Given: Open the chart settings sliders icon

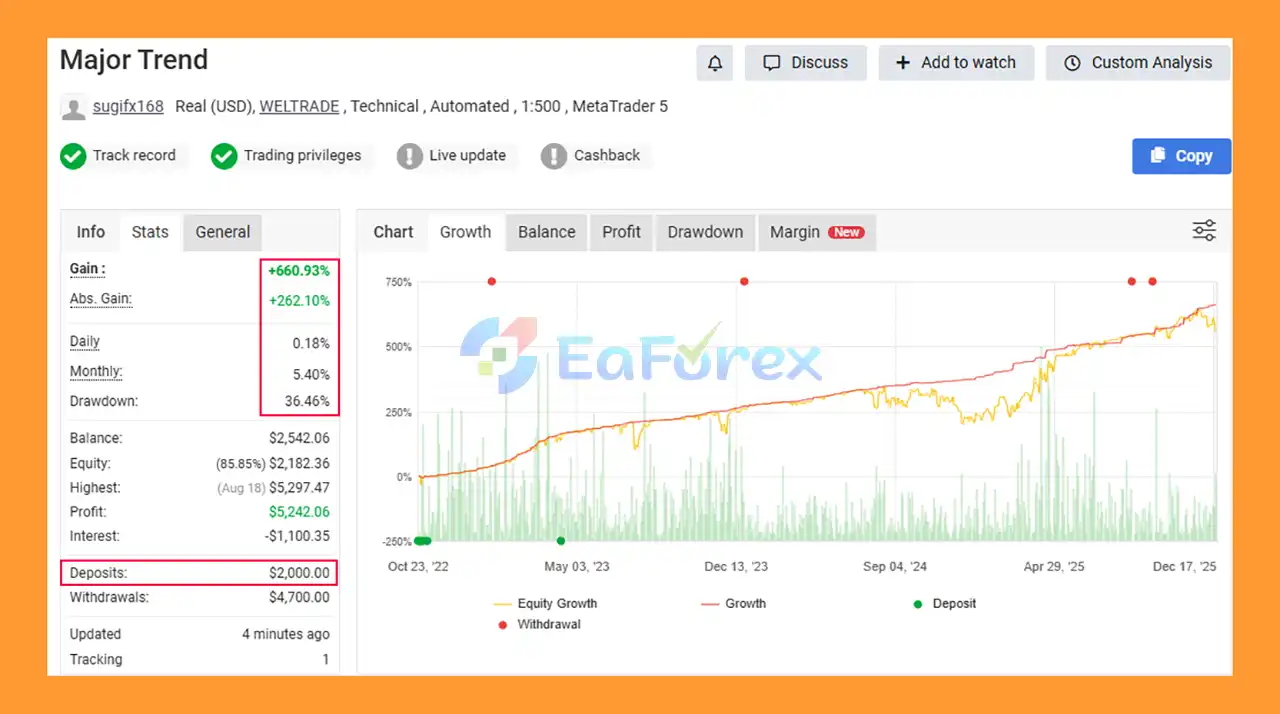Looking at the screenshot, I should 1204,231.
